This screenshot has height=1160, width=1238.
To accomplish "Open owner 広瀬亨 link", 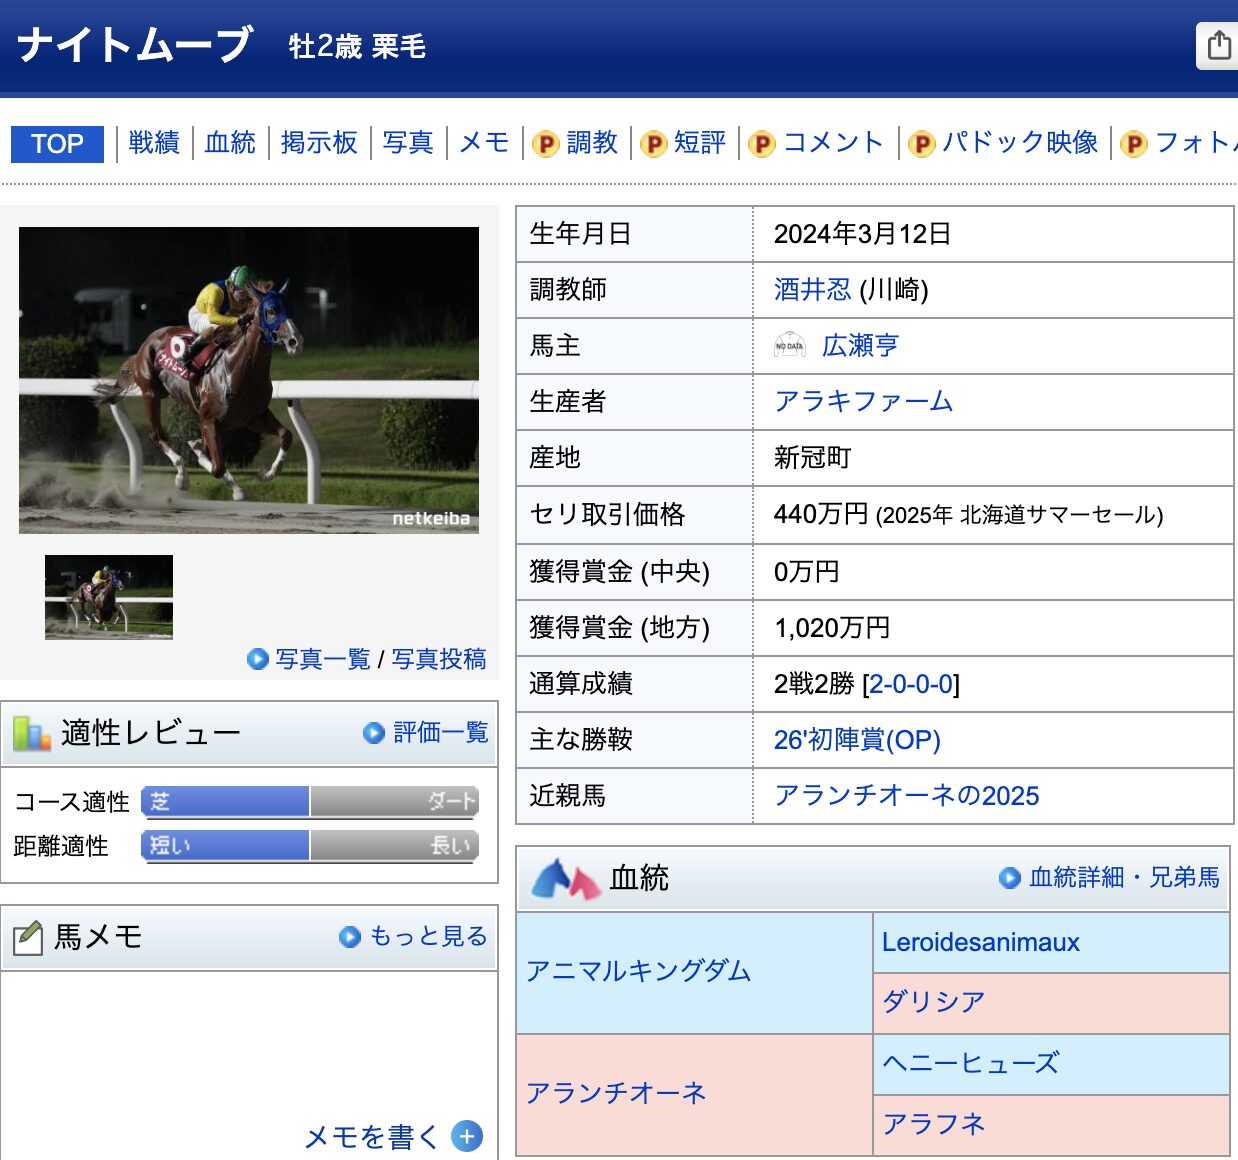I will point(860,346).
